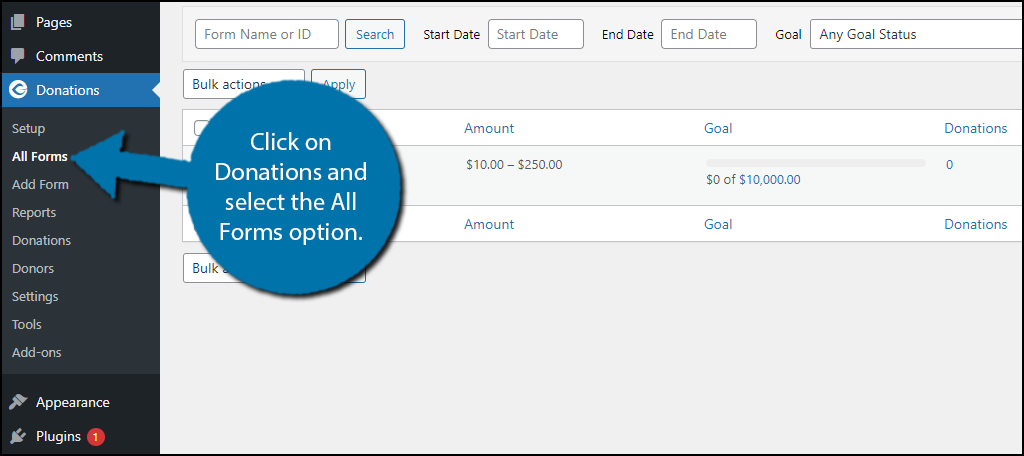1024x456 pixels.
Task: Toggle the select-all checkbox in table header
Action: (202, 128)
